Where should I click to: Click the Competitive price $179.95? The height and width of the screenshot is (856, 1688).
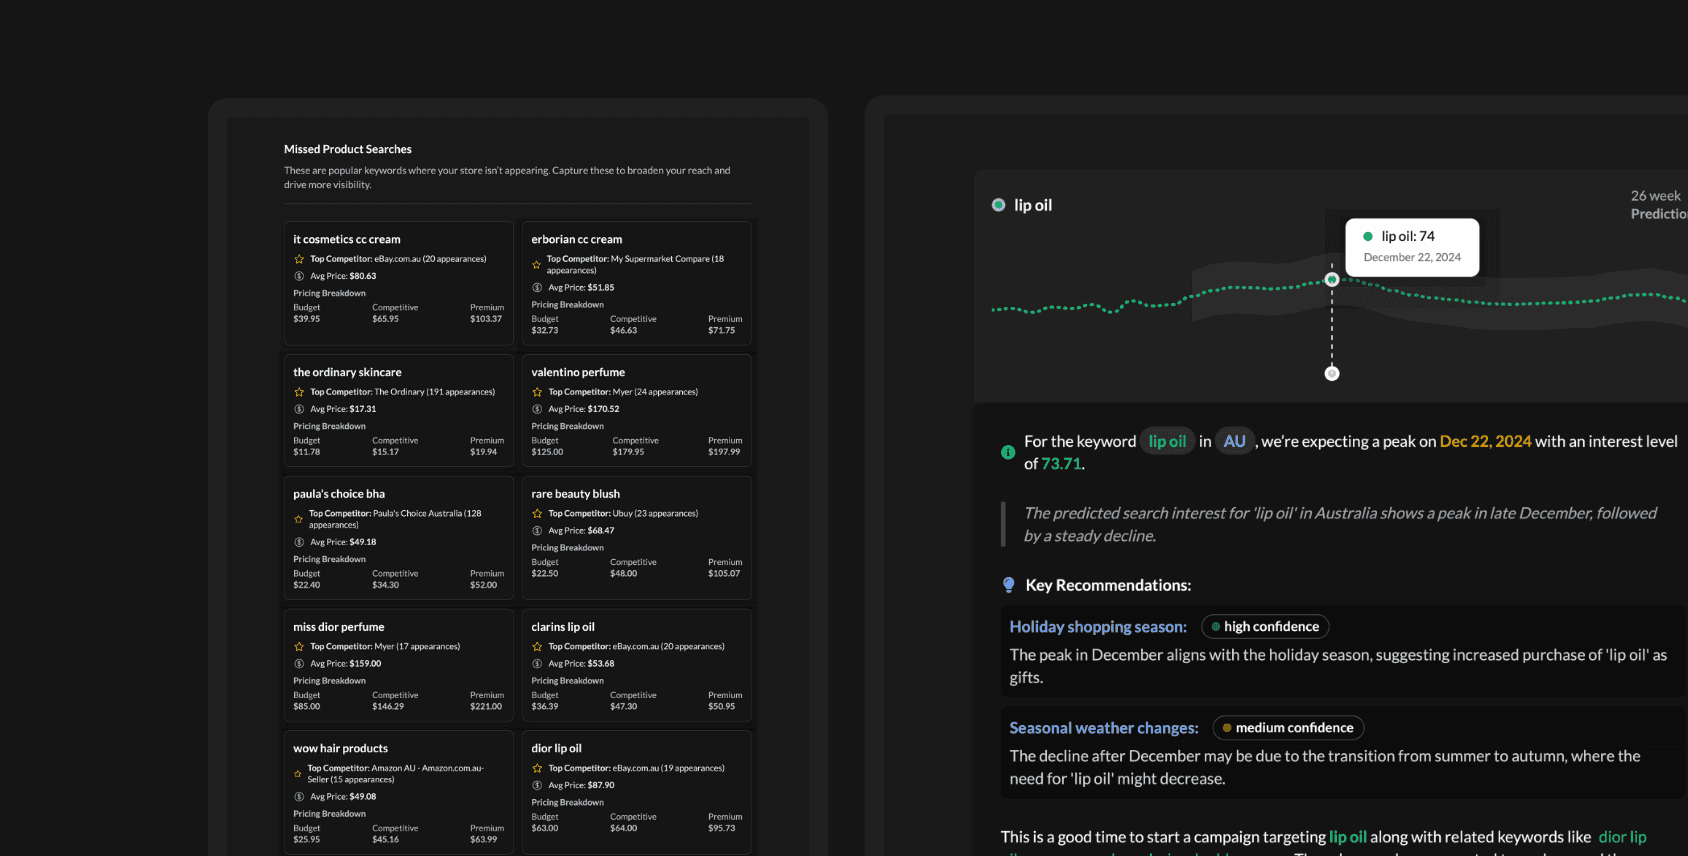tap(629, 452)
